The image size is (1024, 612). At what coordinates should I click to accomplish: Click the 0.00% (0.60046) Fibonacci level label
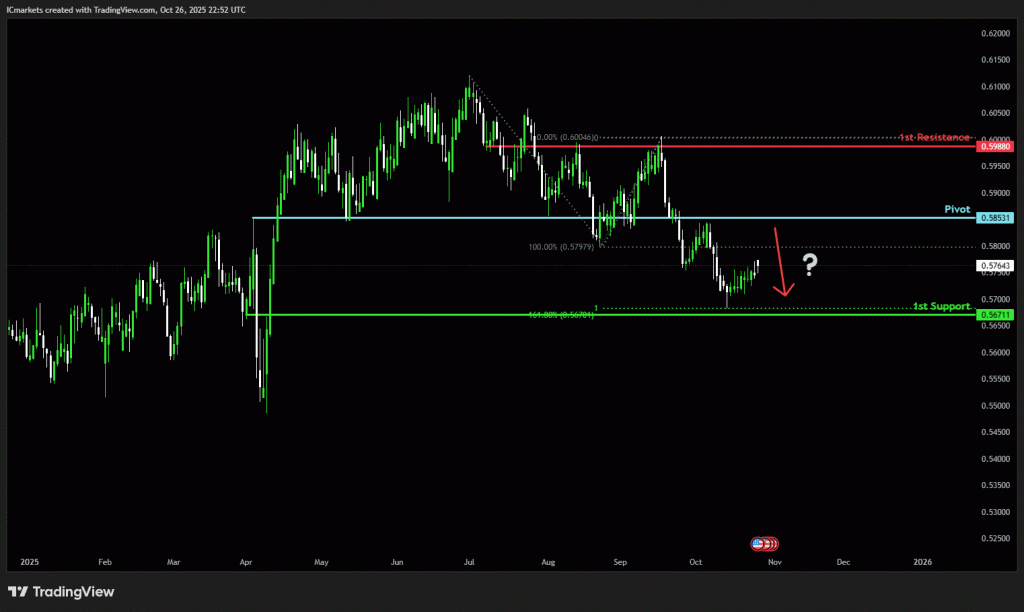click(x=565, y=137)
